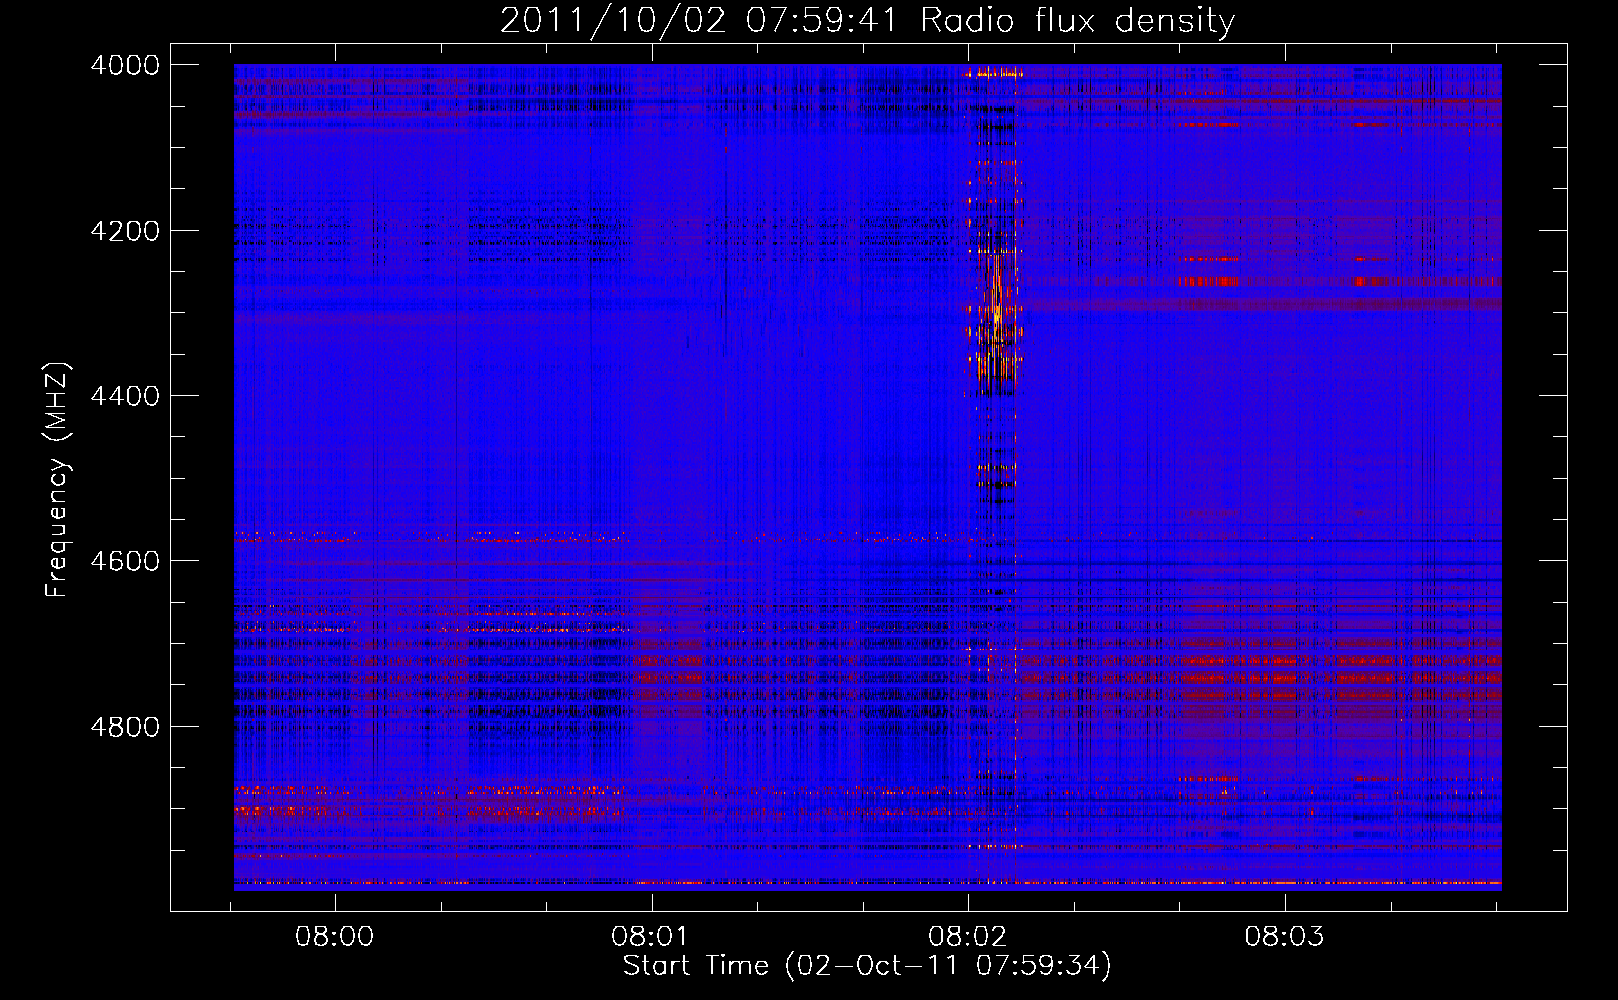Click the '4000' frequency axis label
Viewport: 1618px width, 1000px height.
[125, 65]
